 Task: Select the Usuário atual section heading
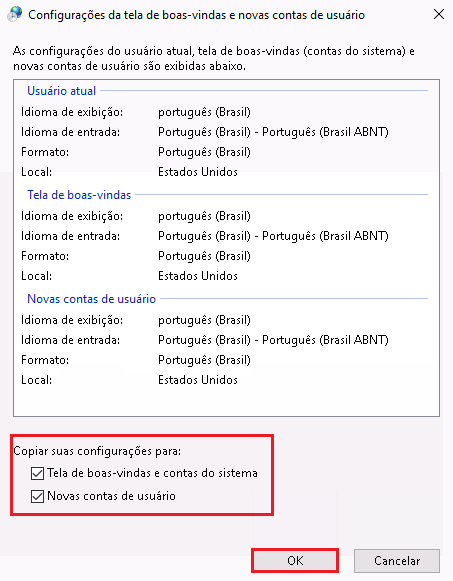61,91
